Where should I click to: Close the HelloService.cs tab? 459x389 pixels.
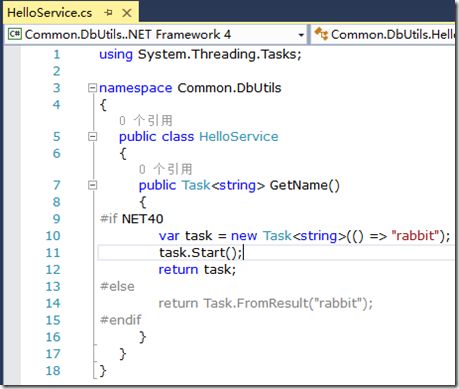pyautogui.click(x=127, y=13)
